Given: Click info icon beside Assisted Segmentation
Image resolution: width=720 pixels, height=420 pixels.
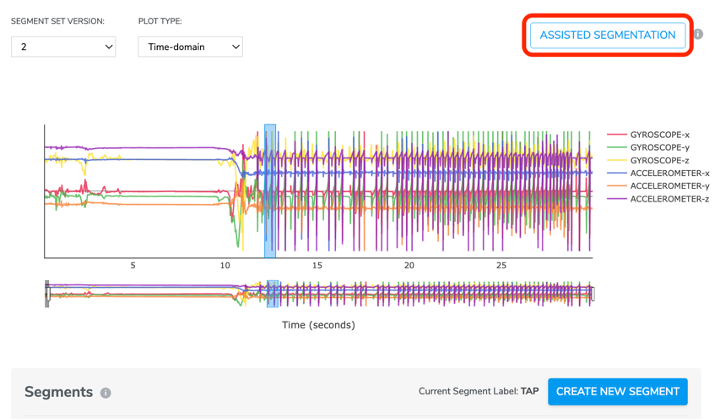Looking at the screenshot, I should pyautogui.click(x=698, y=35).
